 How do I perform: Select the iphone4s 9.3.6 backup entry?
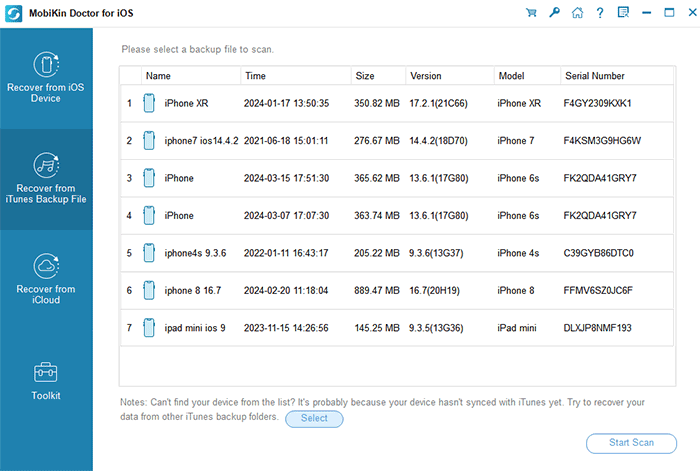[396, 253]
